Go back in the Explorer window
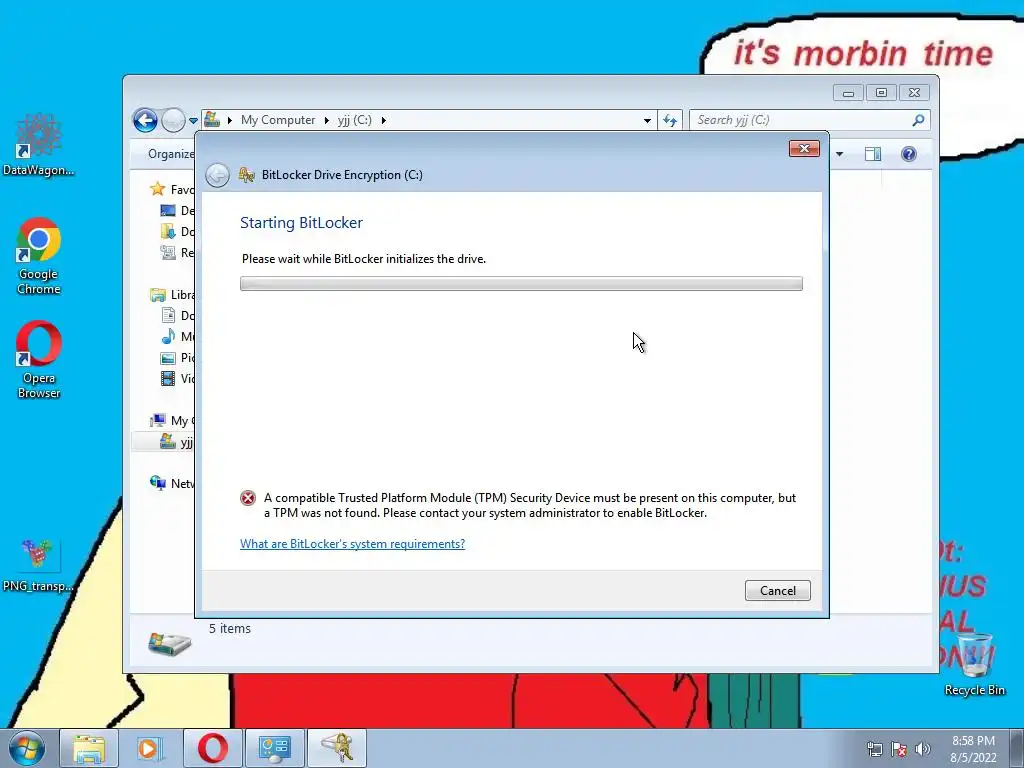Viewport: 1024px width, 768px height. click(145, 120)
